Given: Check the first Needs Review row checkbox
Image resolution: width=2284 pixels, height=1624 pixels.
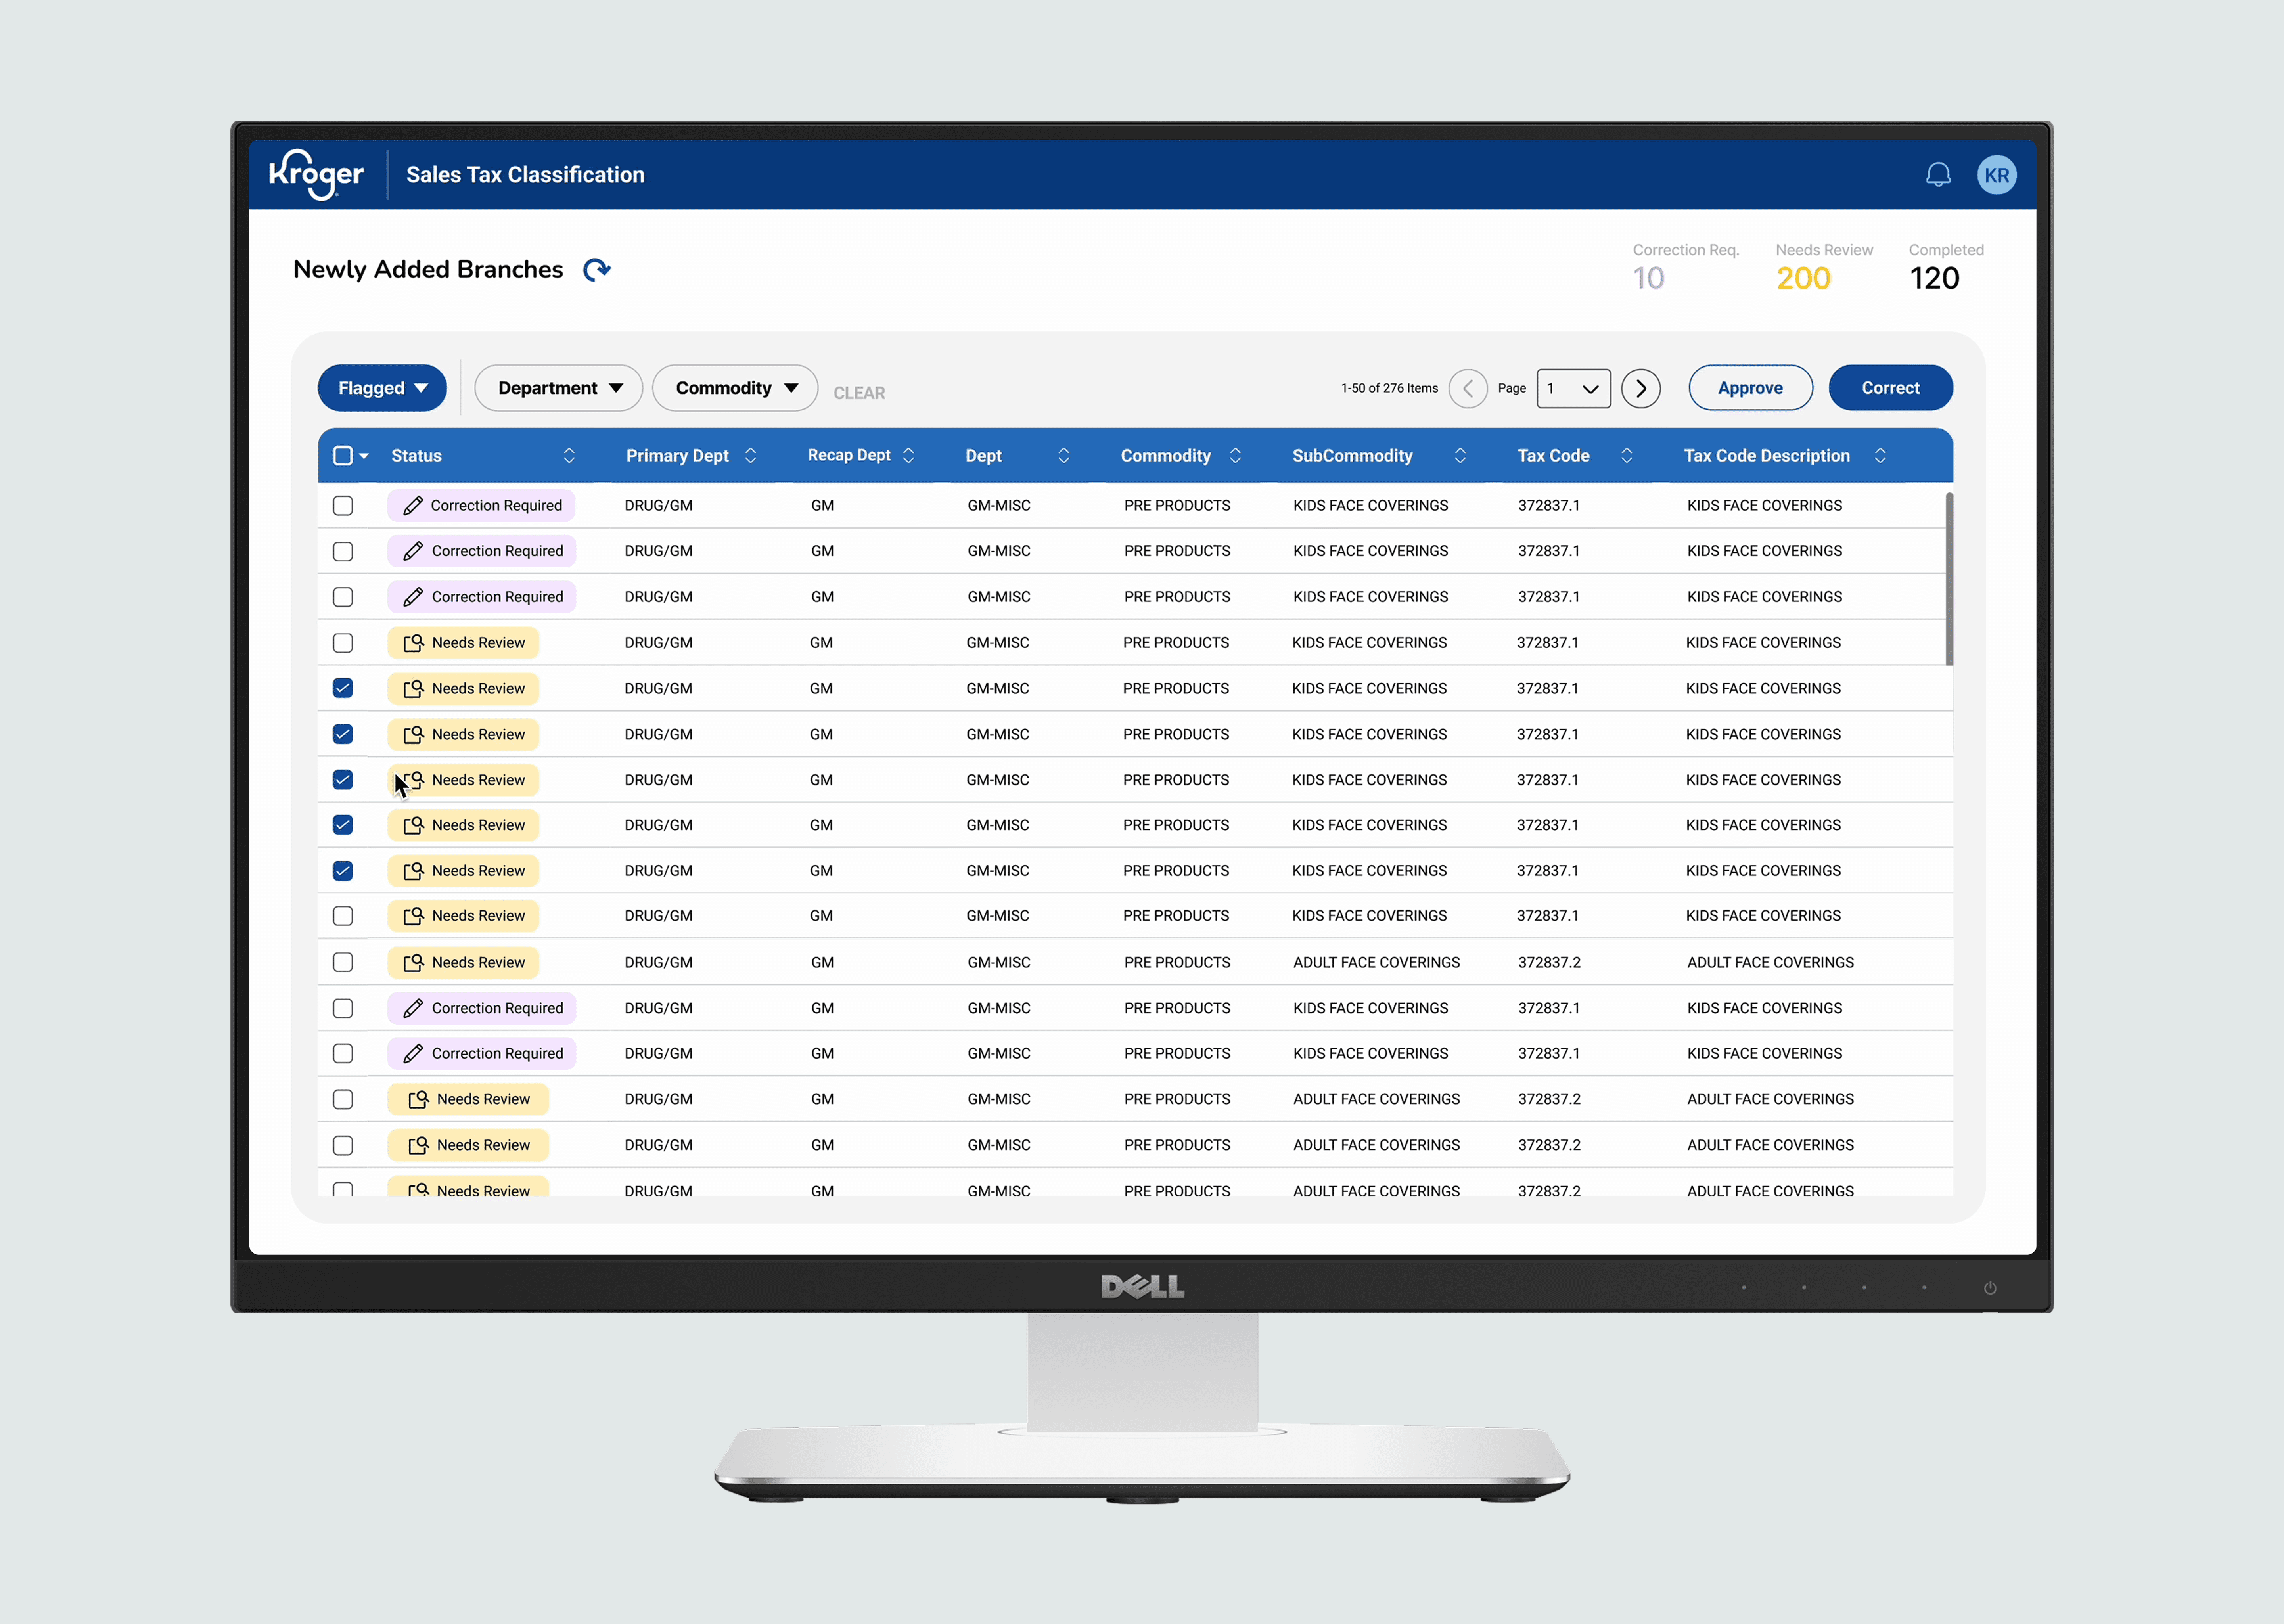Looking at the screenshot, I should 343,643.
